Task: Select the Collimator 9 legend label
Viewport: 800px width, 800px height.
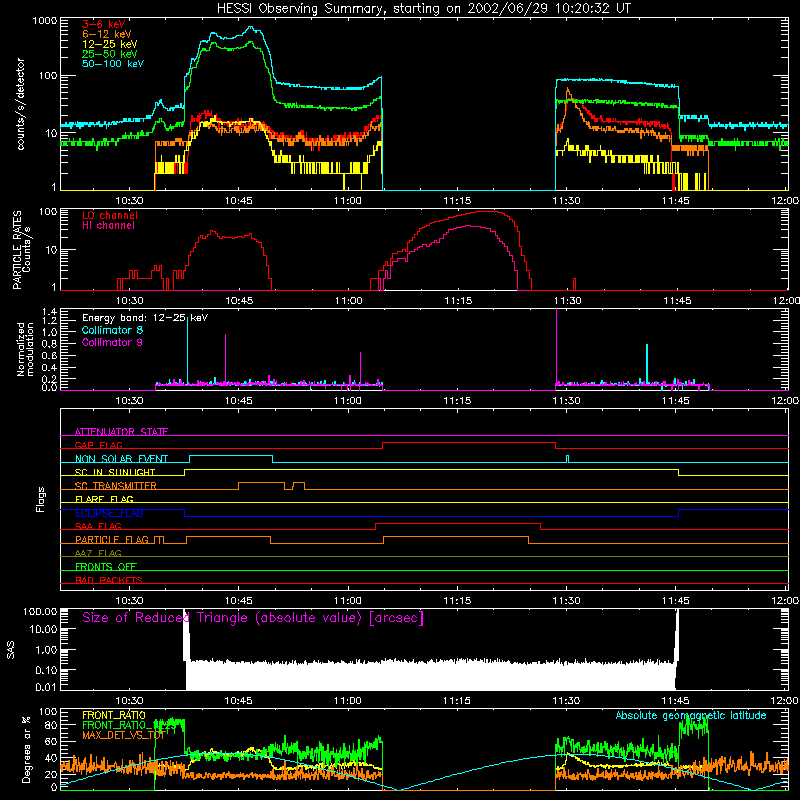Action: coord(112,342)
